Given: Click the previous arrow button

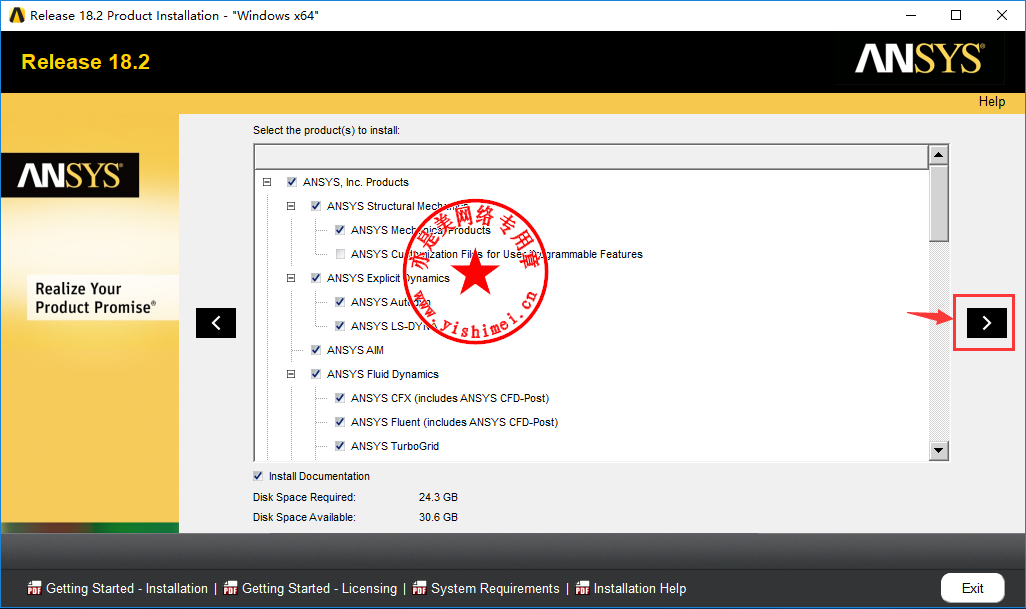Looking at the screenshot, I should pyautogui.click(x=216, y=322).
